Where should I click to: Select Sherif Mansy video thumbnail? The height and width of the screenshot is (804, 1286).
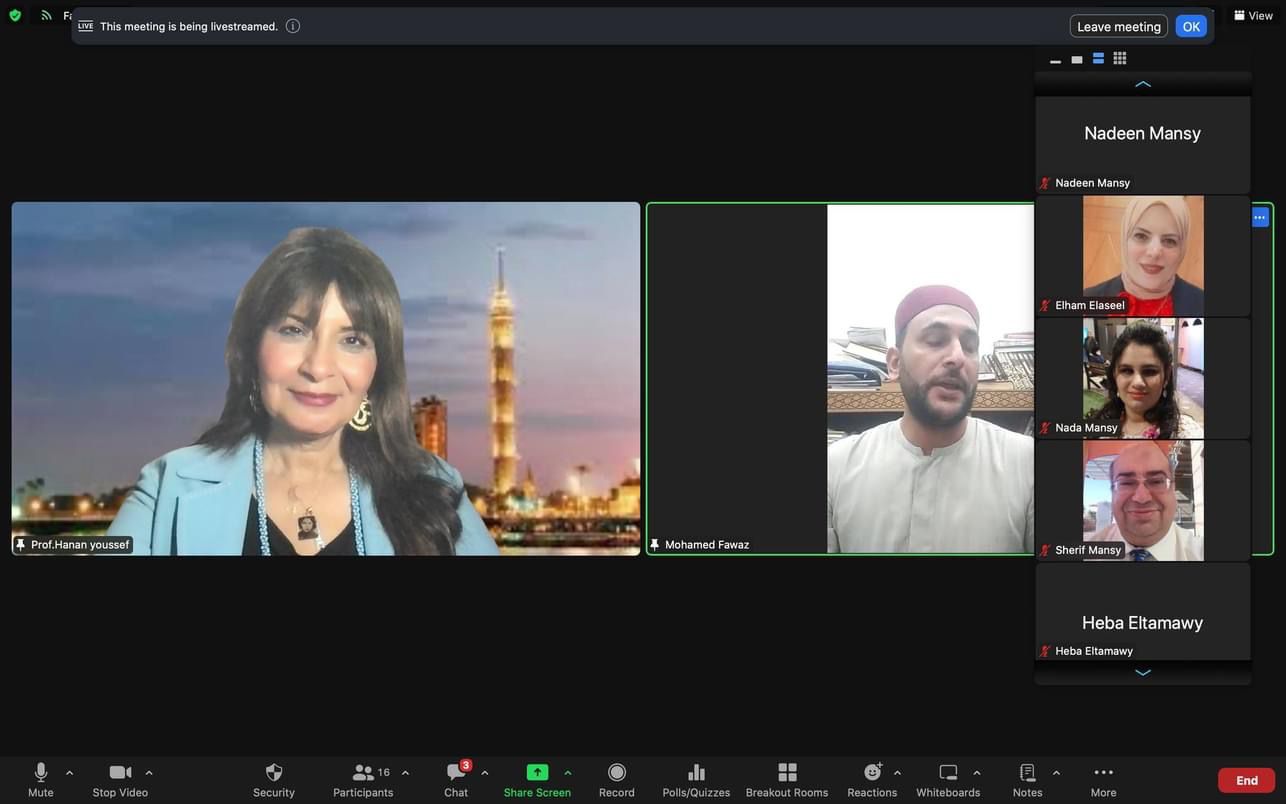tap(1143, 500)
